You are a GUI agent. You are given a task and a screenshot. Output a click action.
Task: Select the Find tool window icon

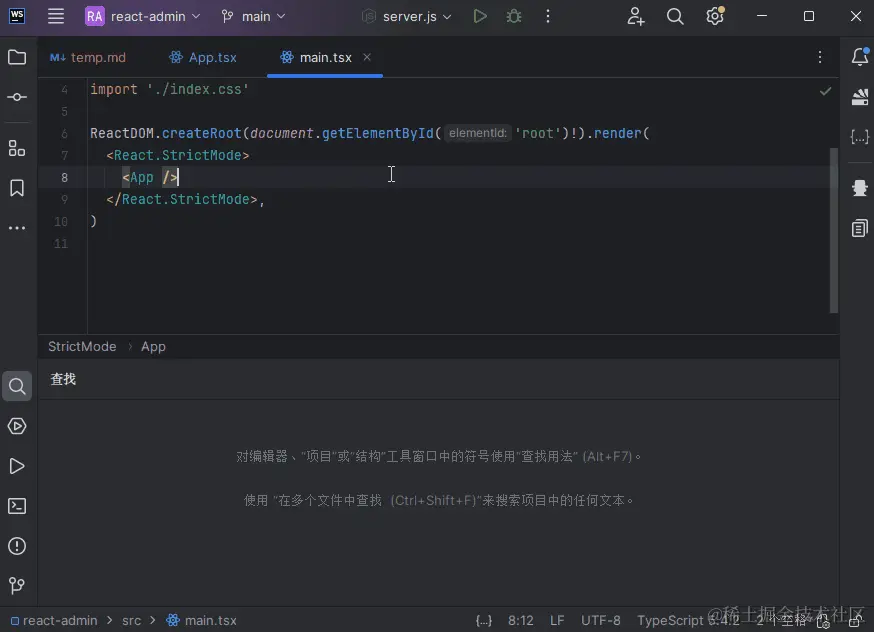(x=17, y=386)
